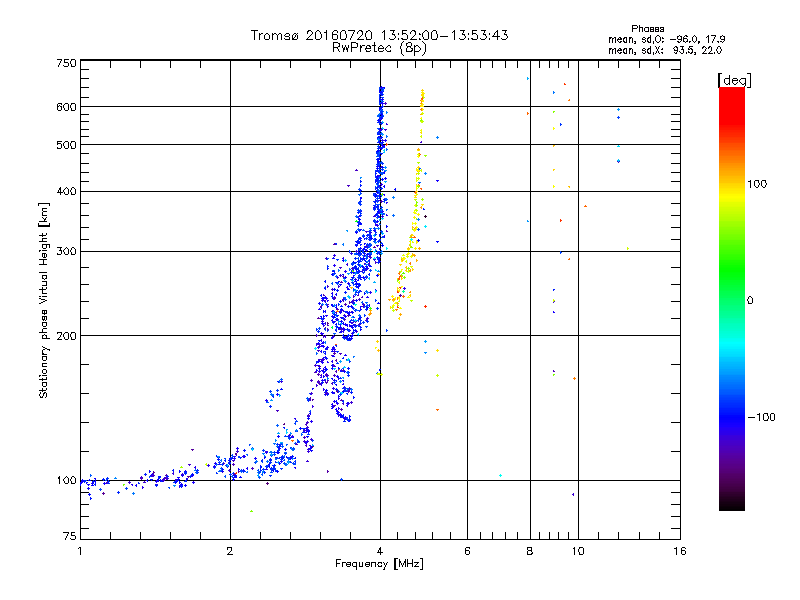Viewport: 800px width, 600px height.
Task: Click the '[deg]' colorbar unit label
Action: [x=734, y=80]
